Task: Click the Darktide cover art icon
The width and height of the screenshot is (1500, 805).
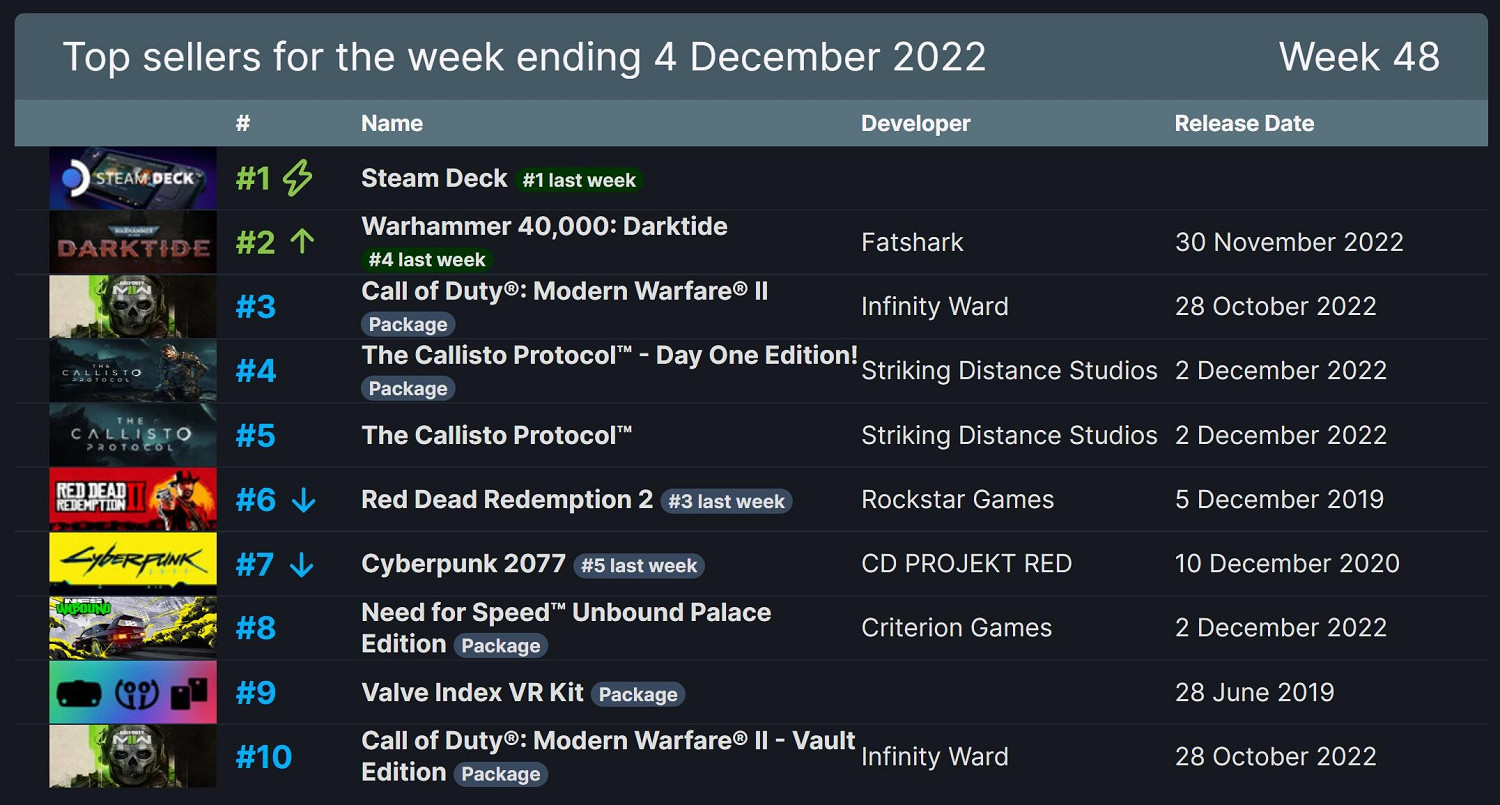Action: (x=132, y=242)
